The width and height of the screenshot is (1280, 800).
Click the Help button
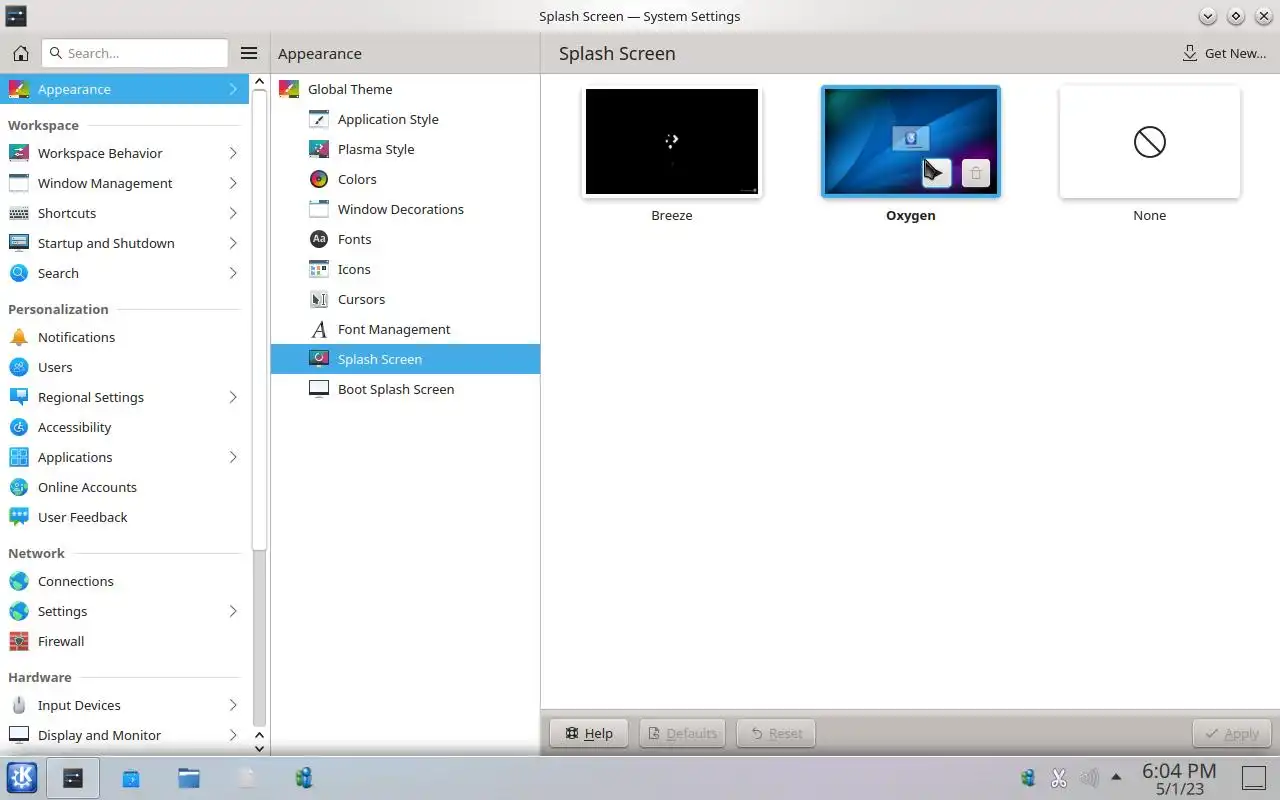pyautogui.click(x=589, y=733)
